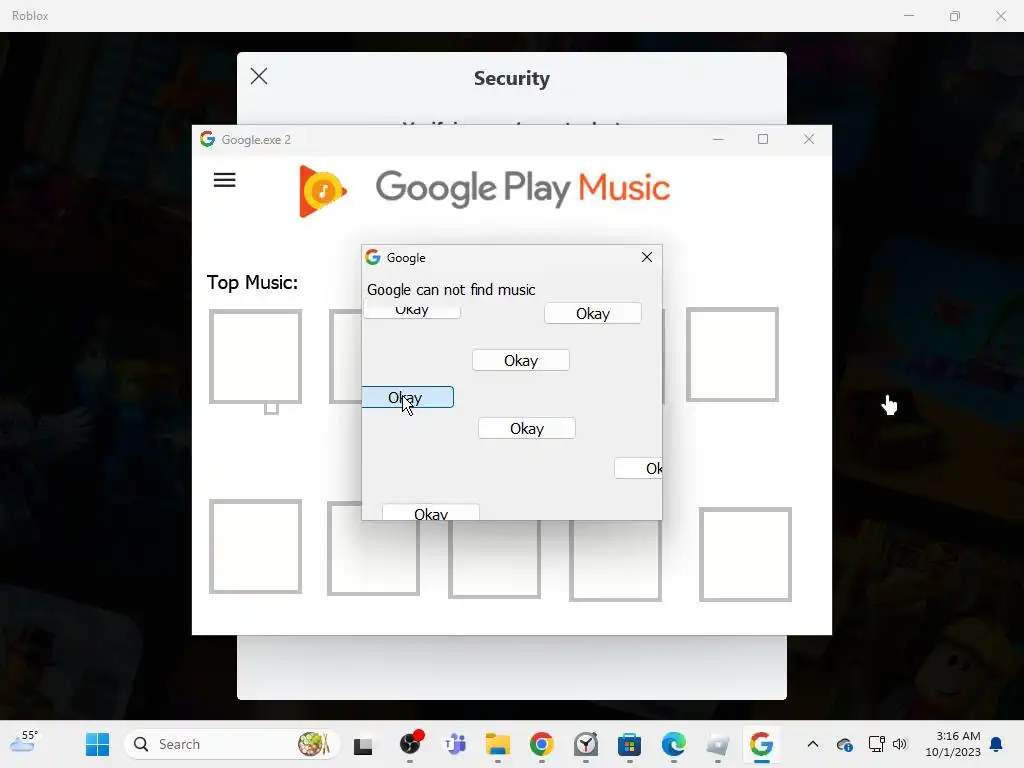Close the Roblox window
This screenshot has height=768, width=1024.
[x=1000, y=16]
